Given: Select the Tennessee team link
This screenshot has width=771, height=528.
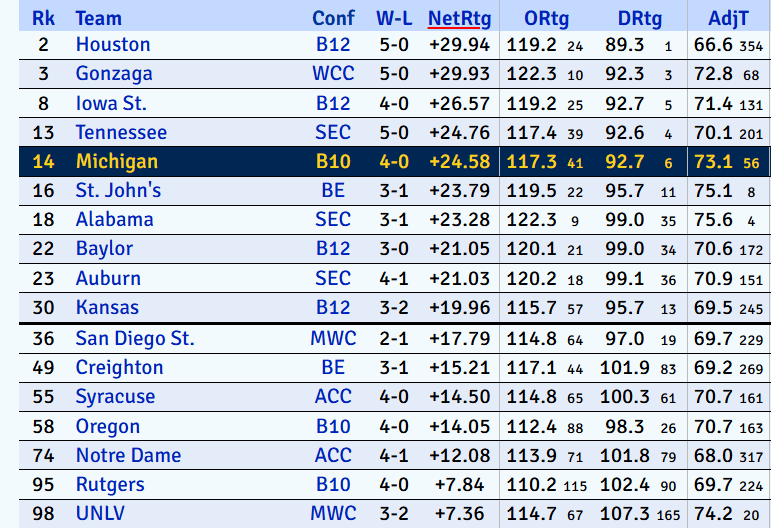Looking at the screenshot, I should [x=121, y=133].
